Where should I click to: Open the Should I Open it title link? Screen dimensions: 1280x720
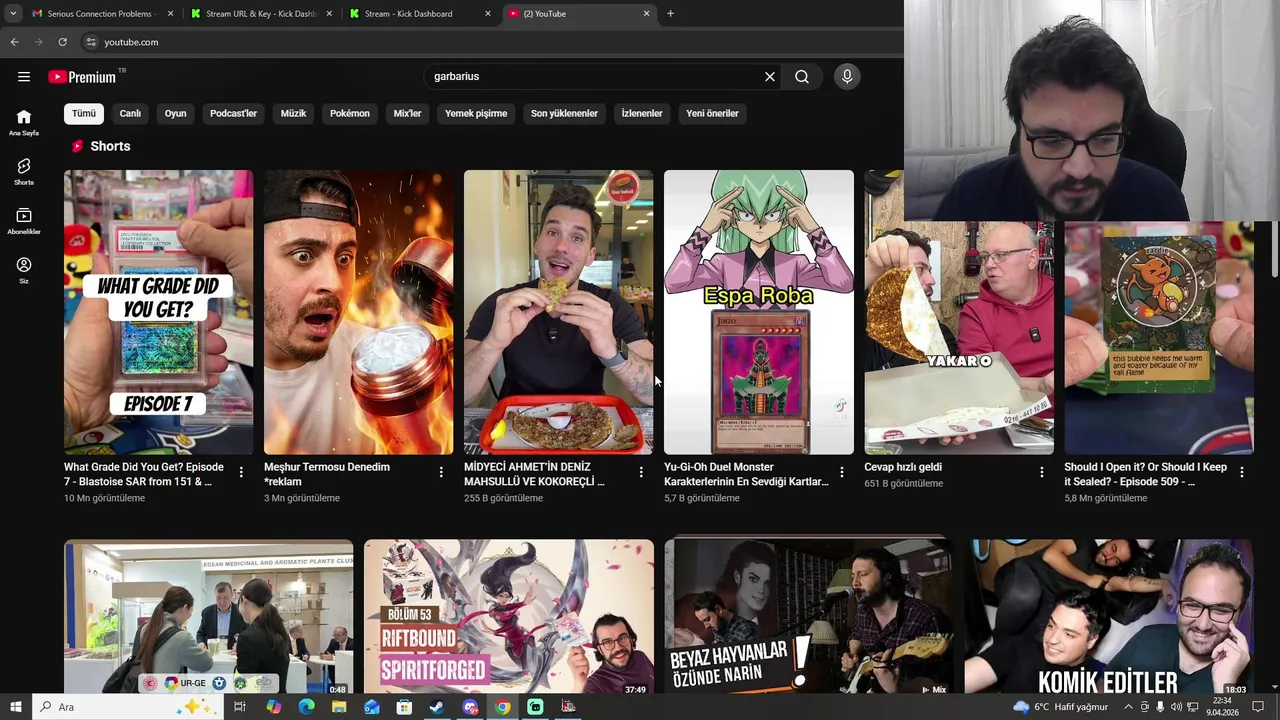[x=1145, y=474]
